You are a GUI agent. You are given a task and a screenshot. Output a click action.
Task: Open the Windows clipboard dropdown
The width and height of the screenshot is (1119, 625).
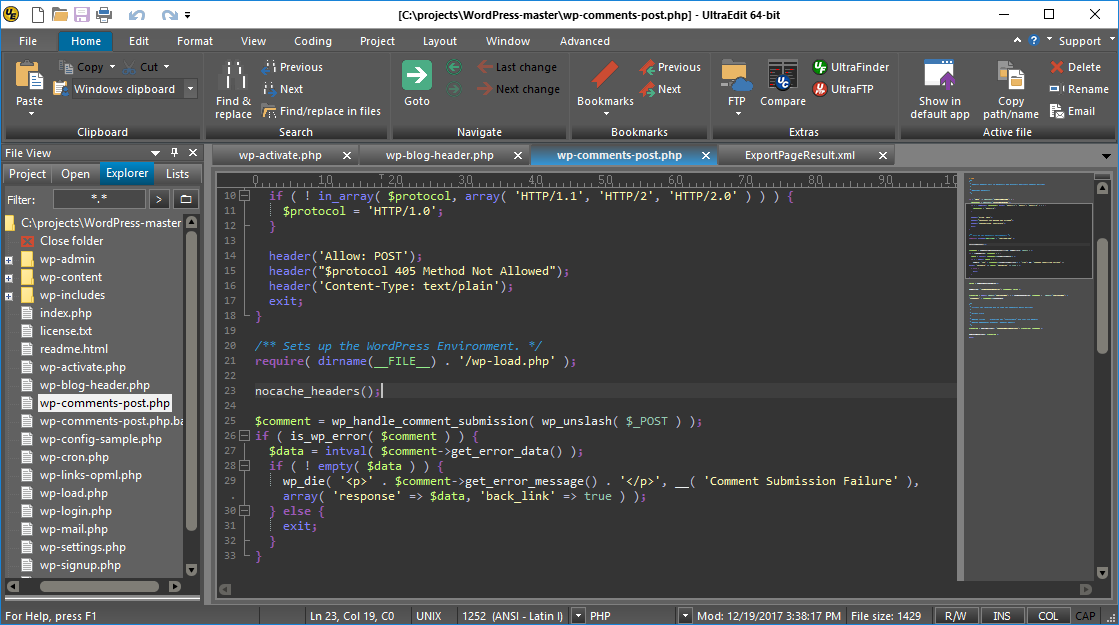point(190,89)
